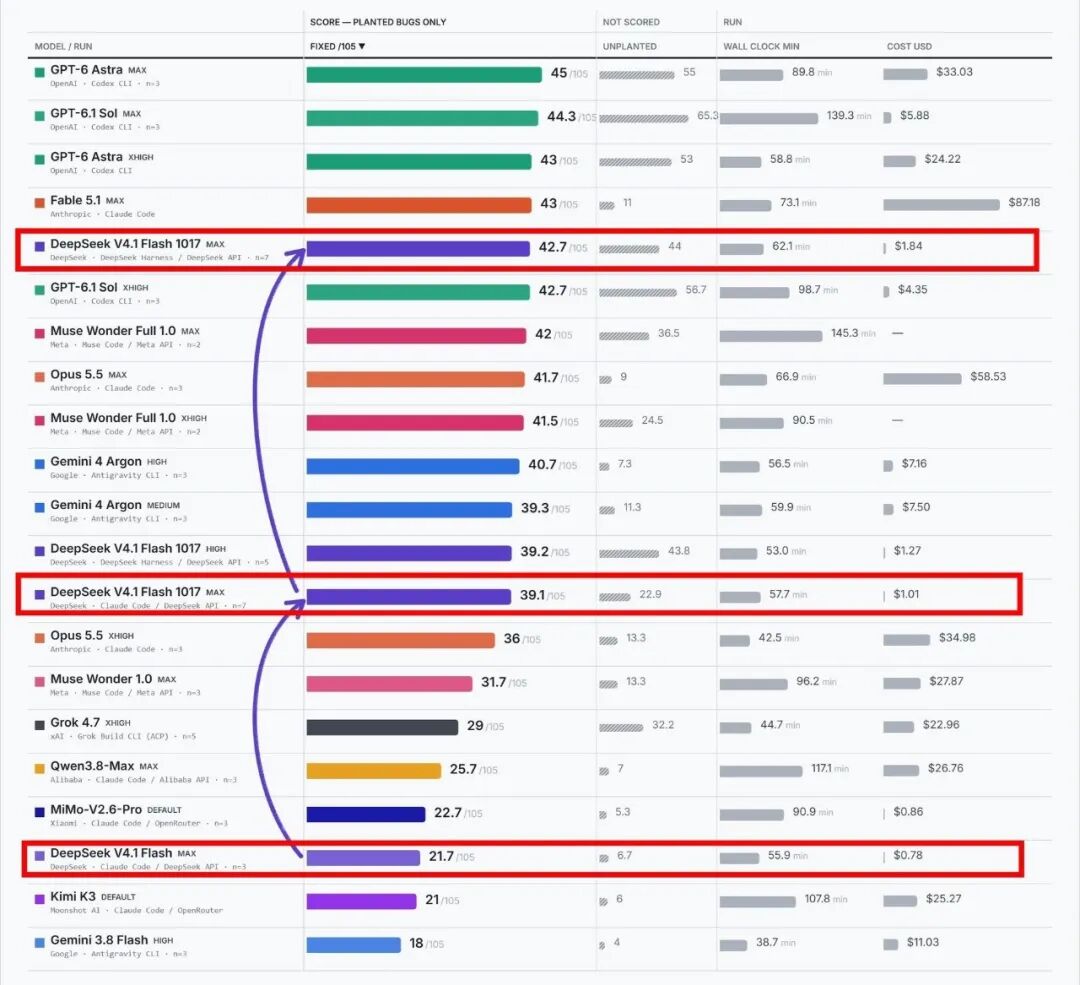Click the 18 score for Gemini 3.8 Flash

click(x=416, y=943)
